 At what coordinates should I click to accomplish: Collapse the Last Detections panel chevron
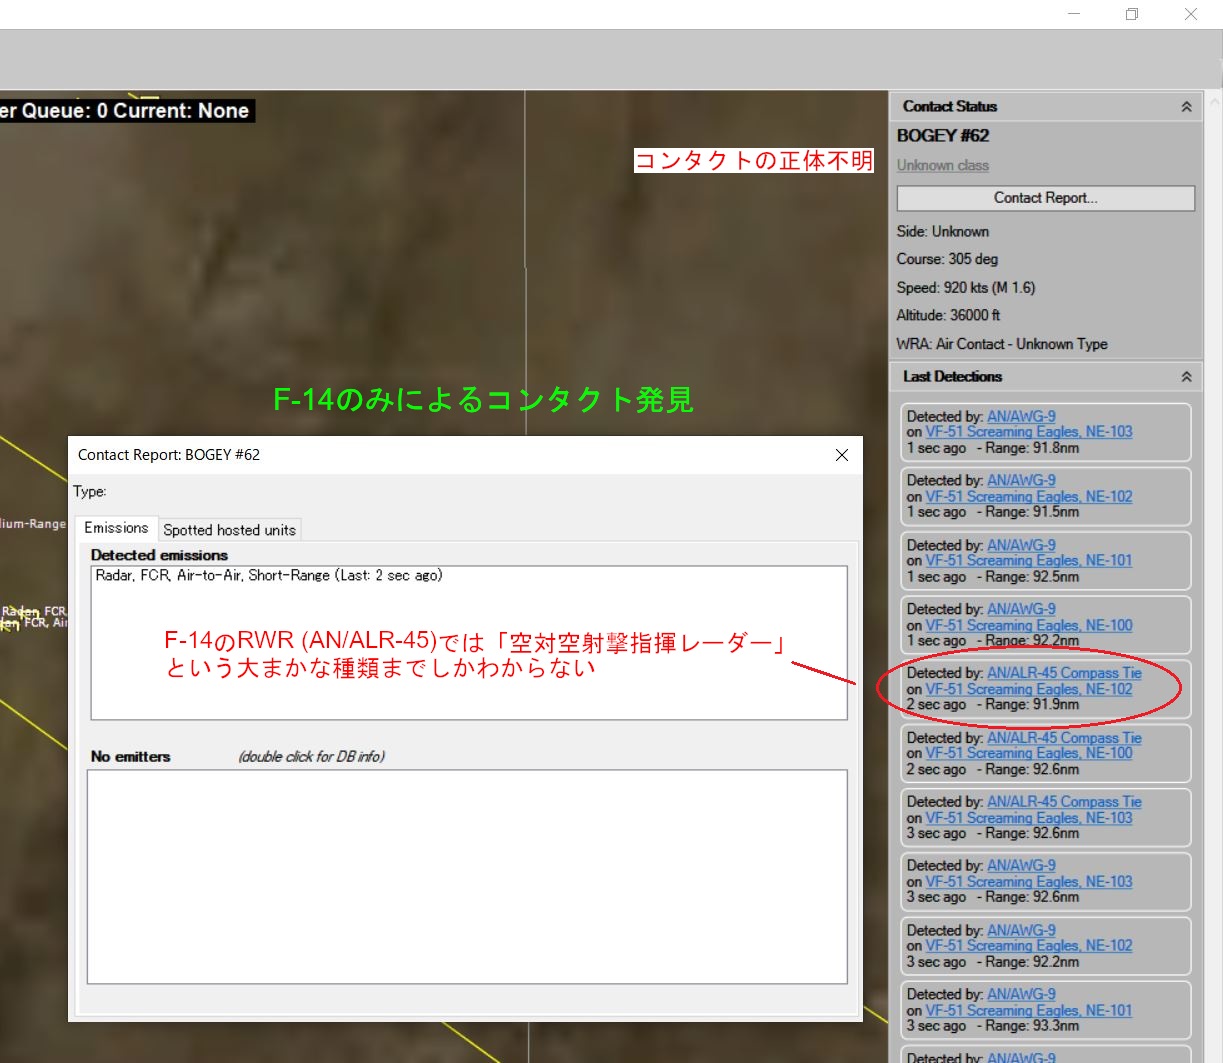(x=1186, y=377)
